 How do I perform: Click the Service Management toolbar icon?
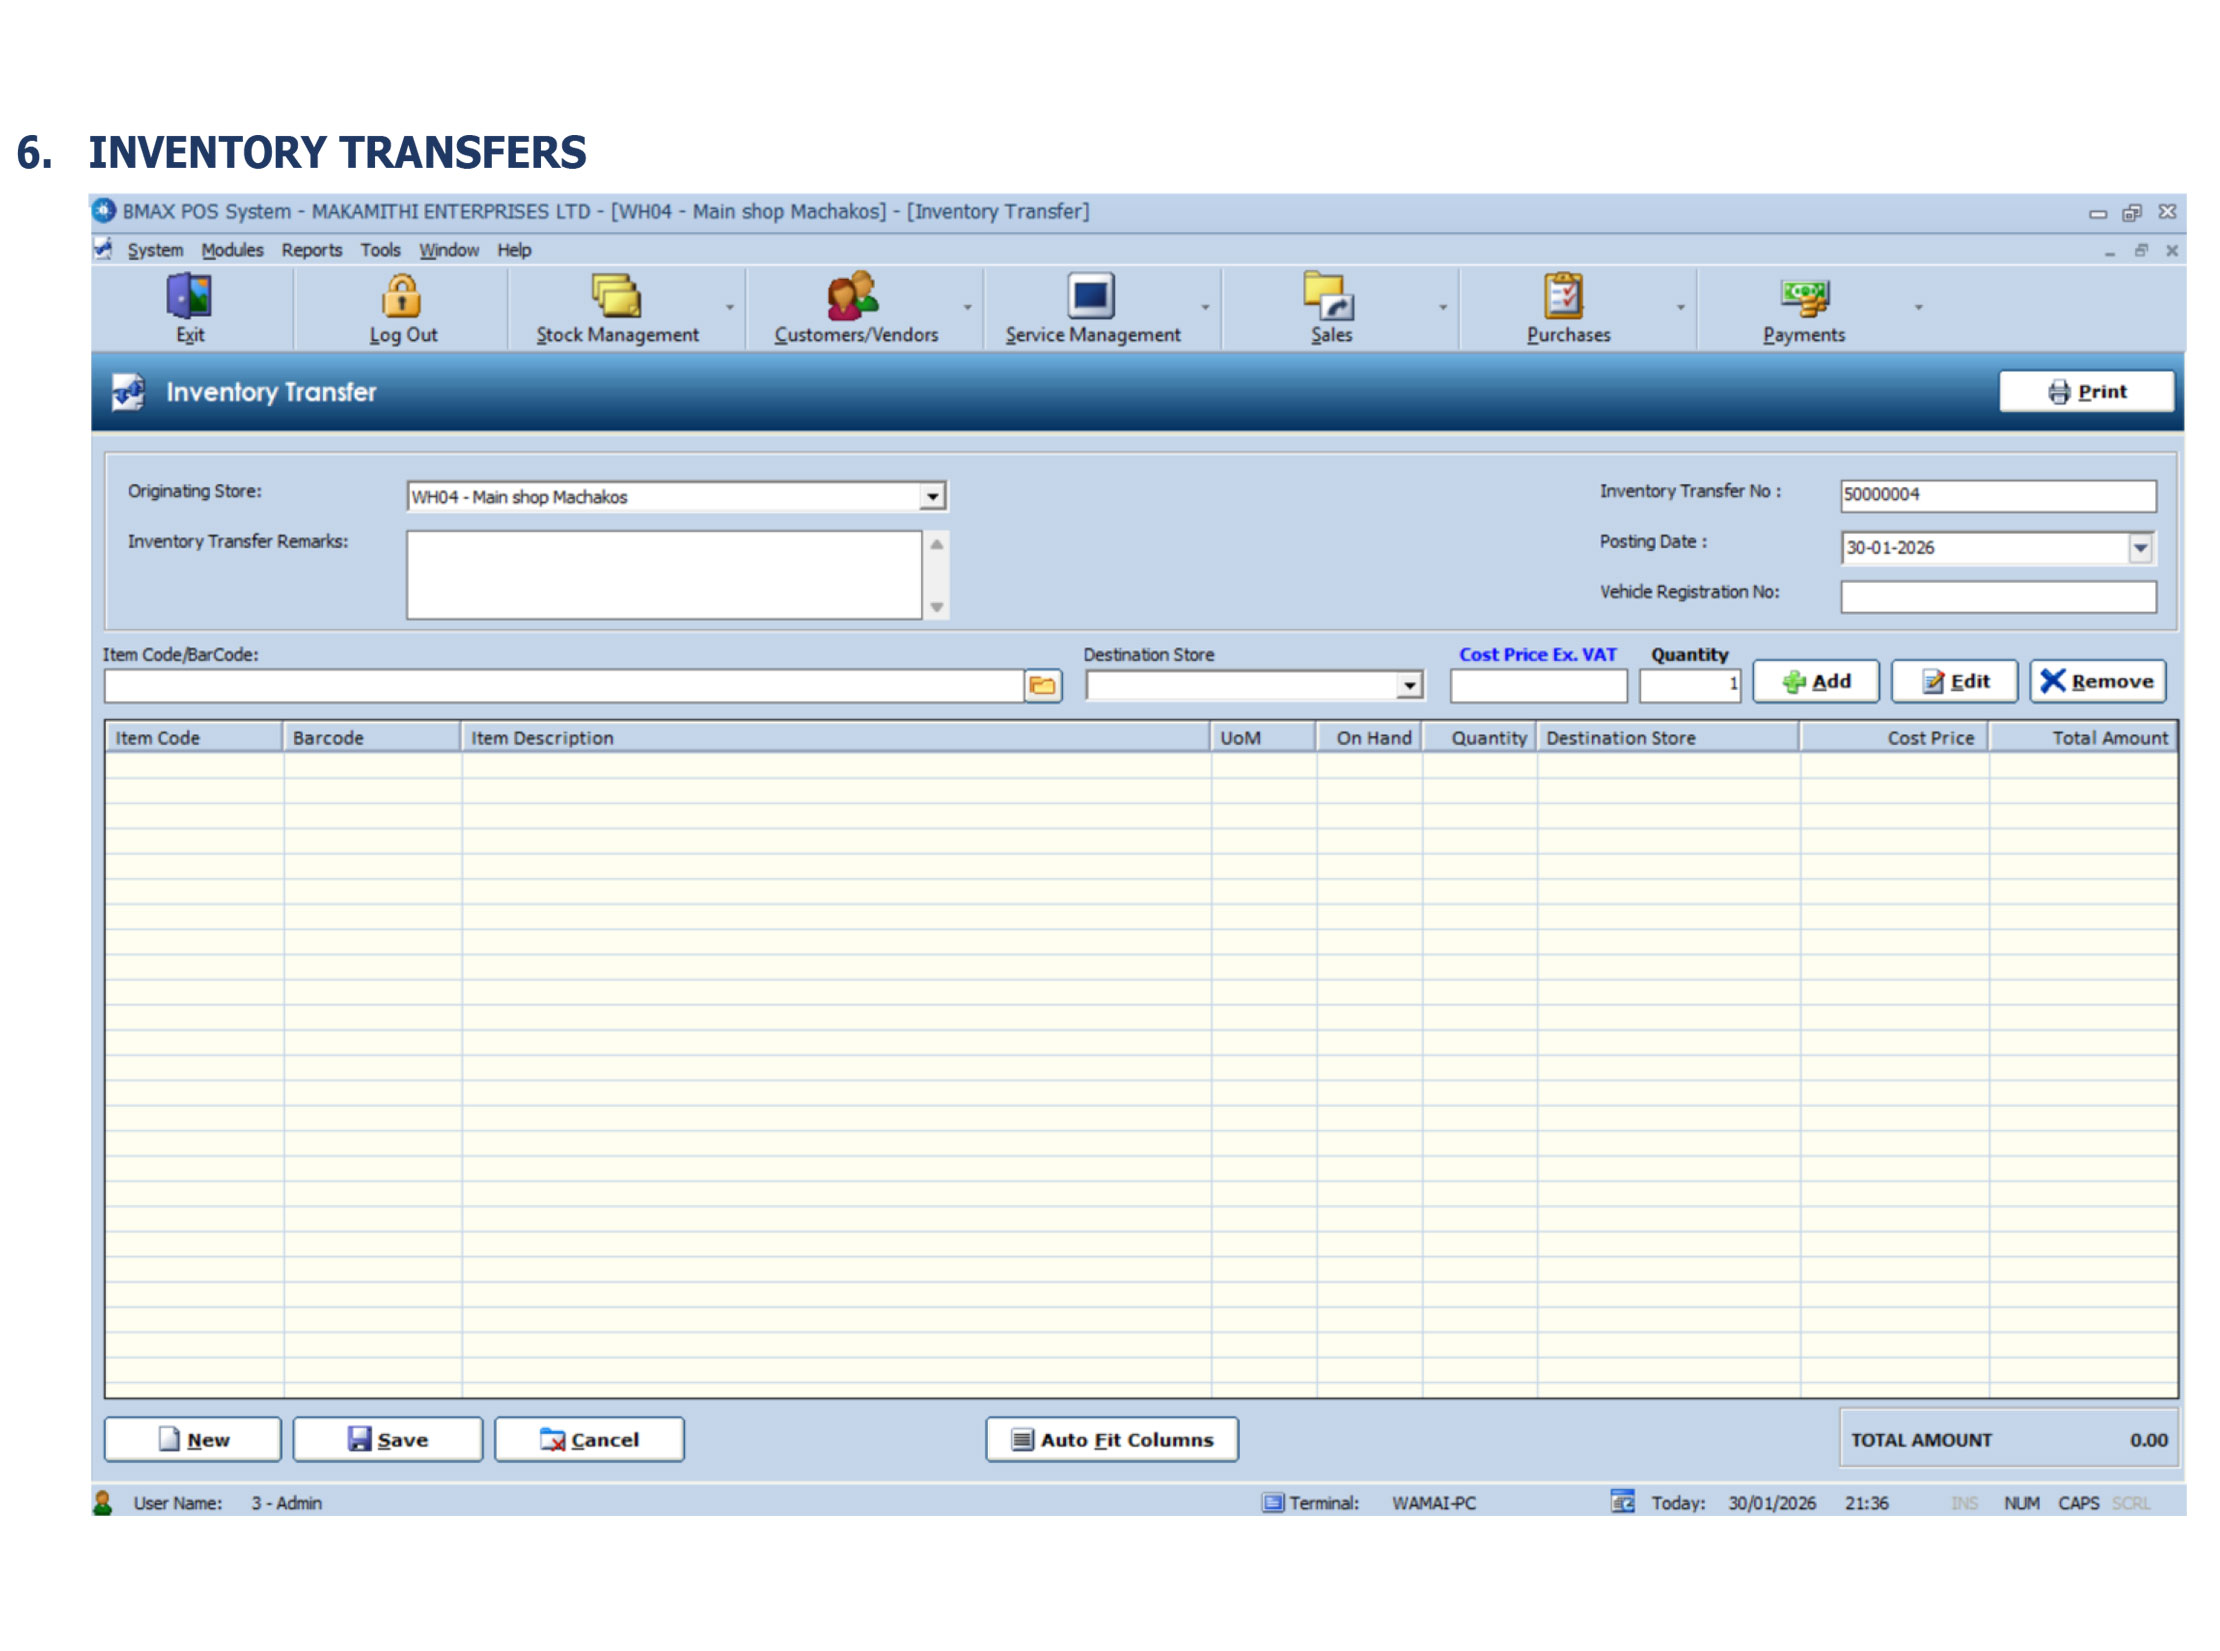(1090, 297)
